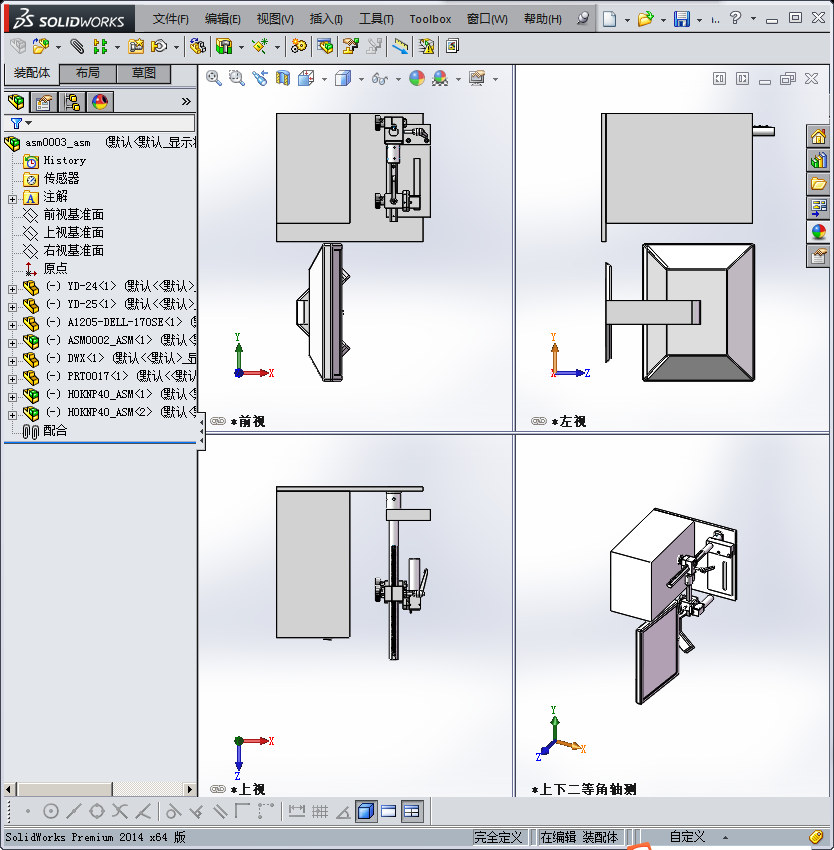This screenshot has width=834, height=850.
Task: Open the 文件(F) menu
Action: pyautogui.click(x=170, y=19)
